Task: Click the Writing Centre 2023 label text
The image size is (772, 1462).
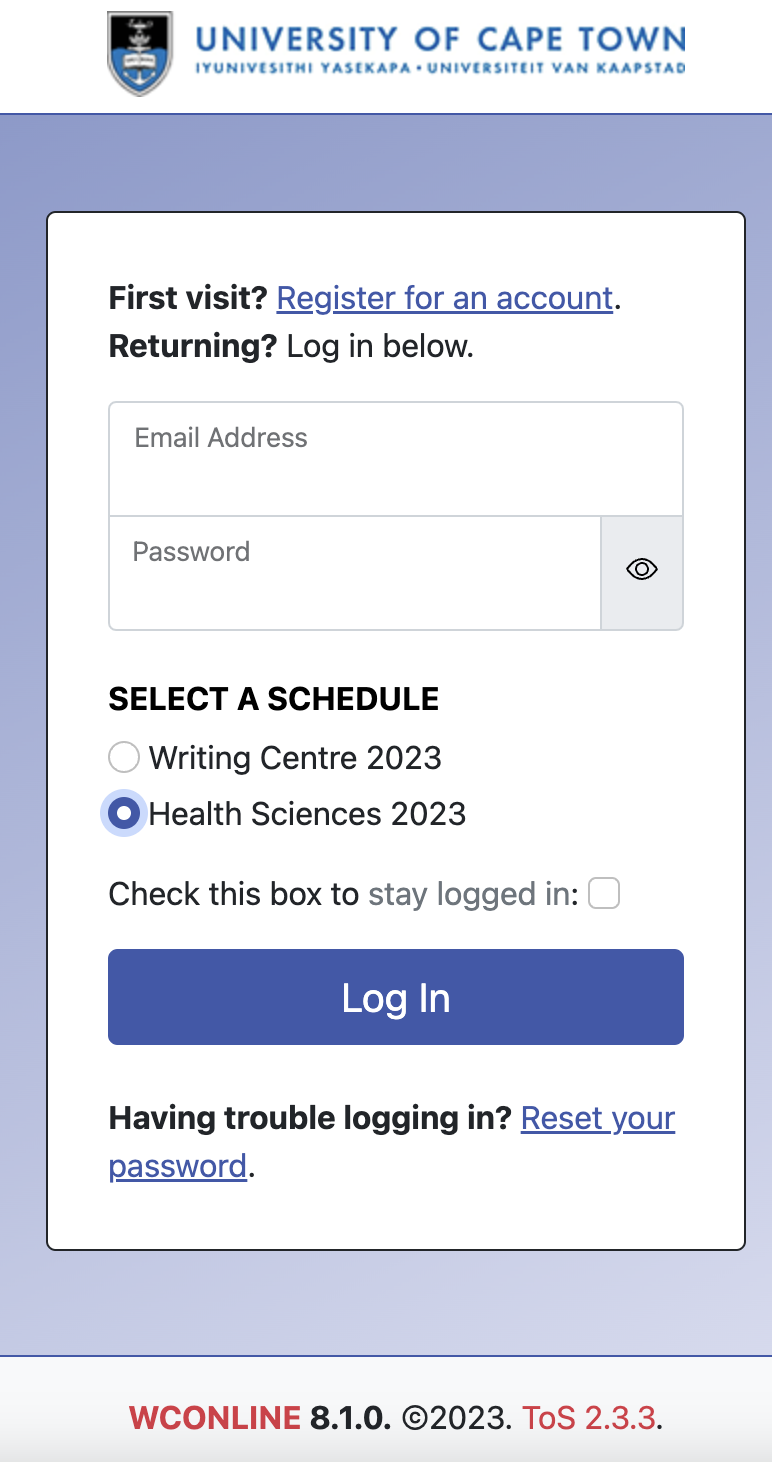Action: coord(295,758)
